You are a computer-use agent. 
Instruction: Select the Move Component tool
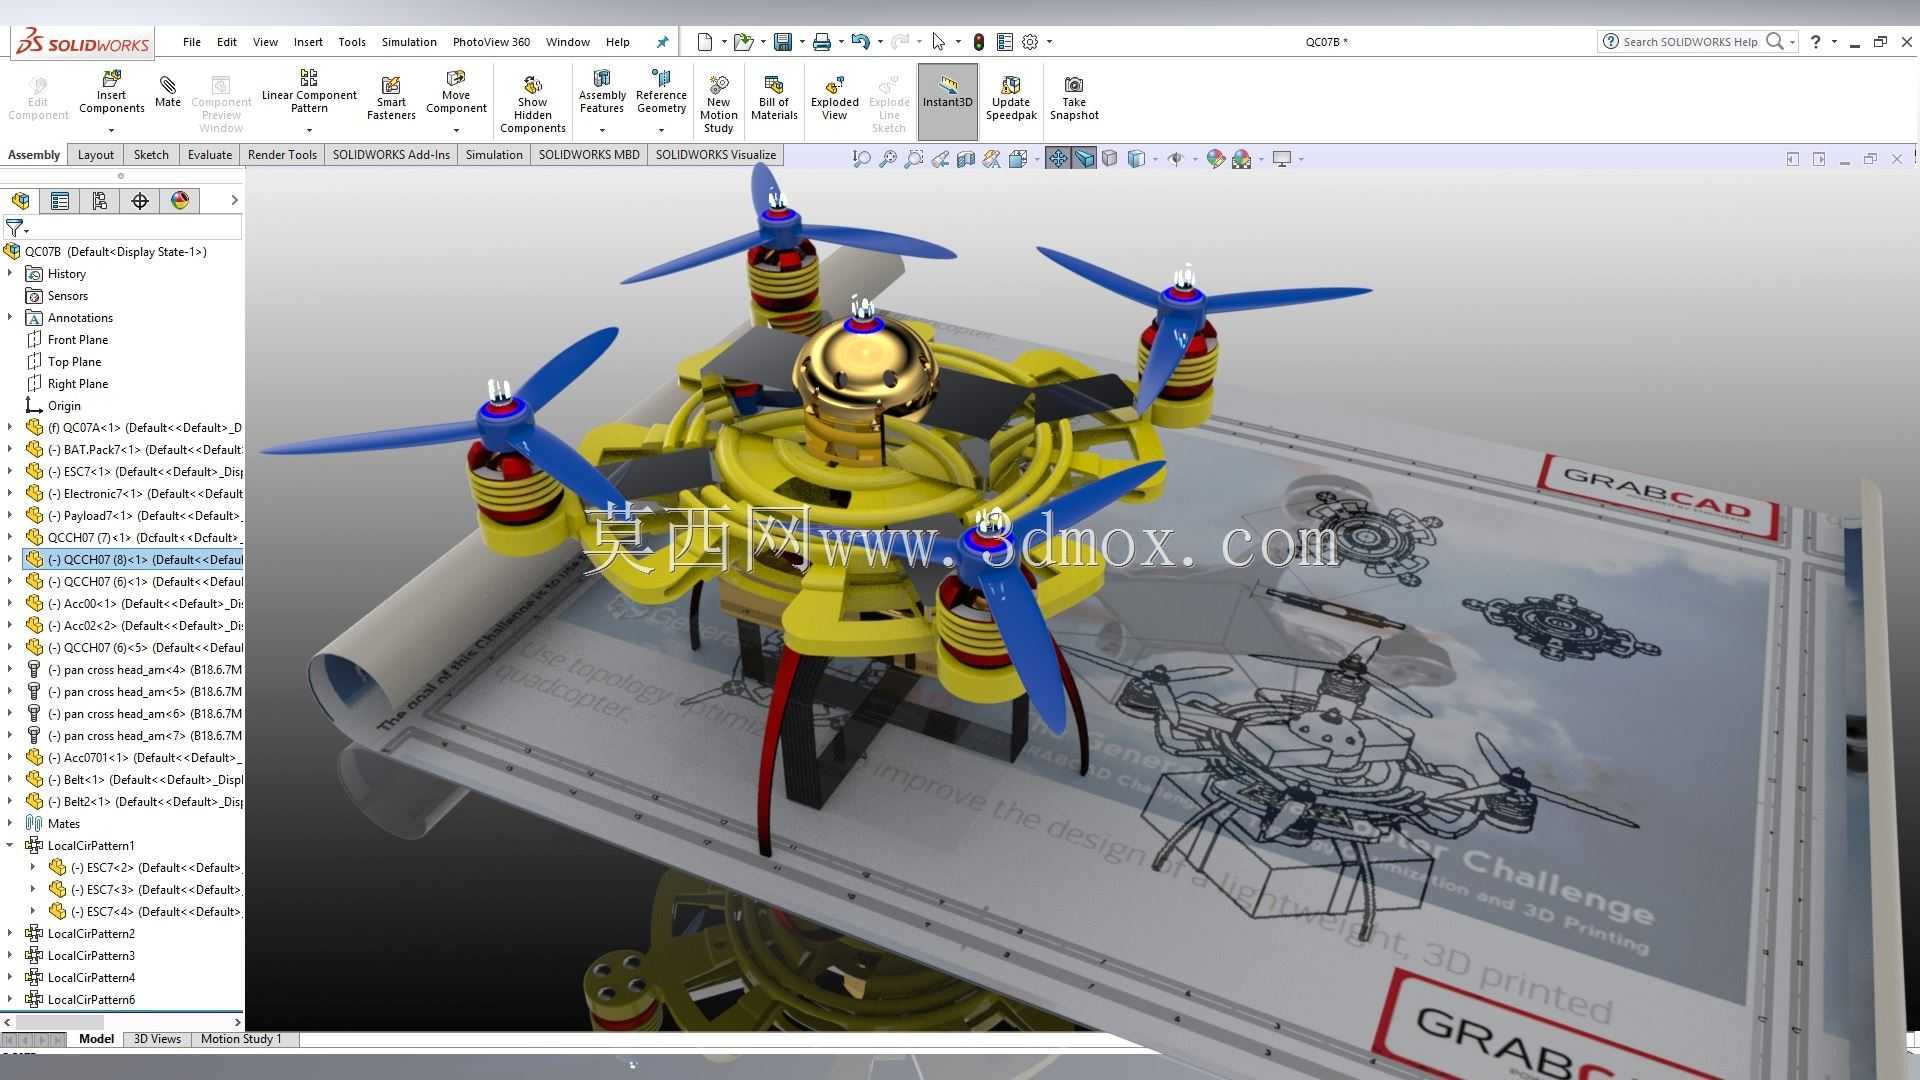tap(456, 91)
